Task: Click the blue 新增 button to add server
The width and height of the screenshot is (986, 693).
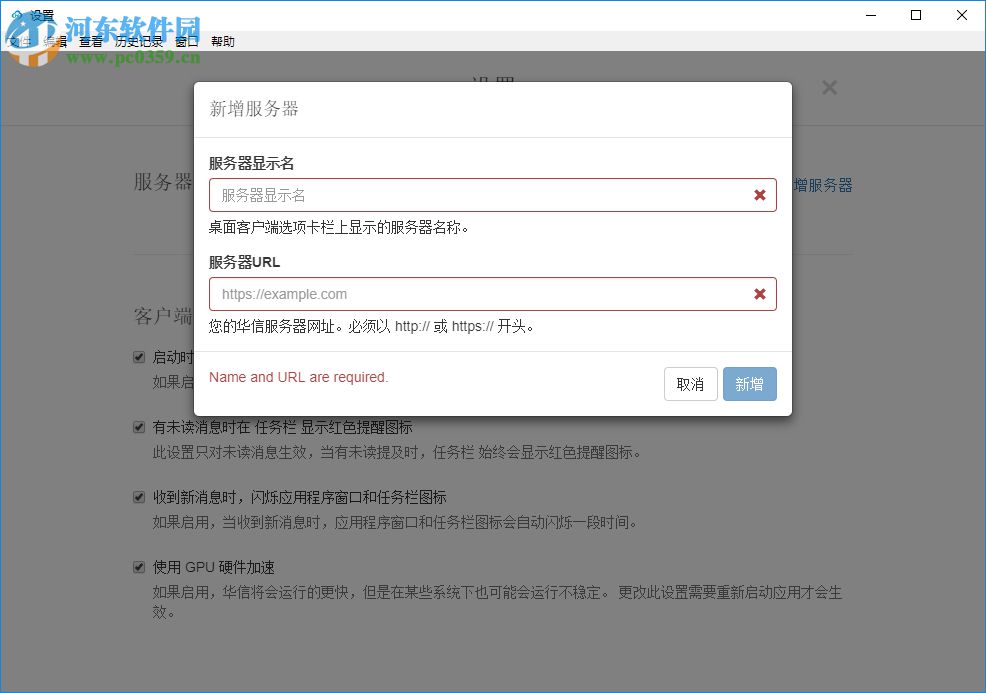Action: pos(750,384)
